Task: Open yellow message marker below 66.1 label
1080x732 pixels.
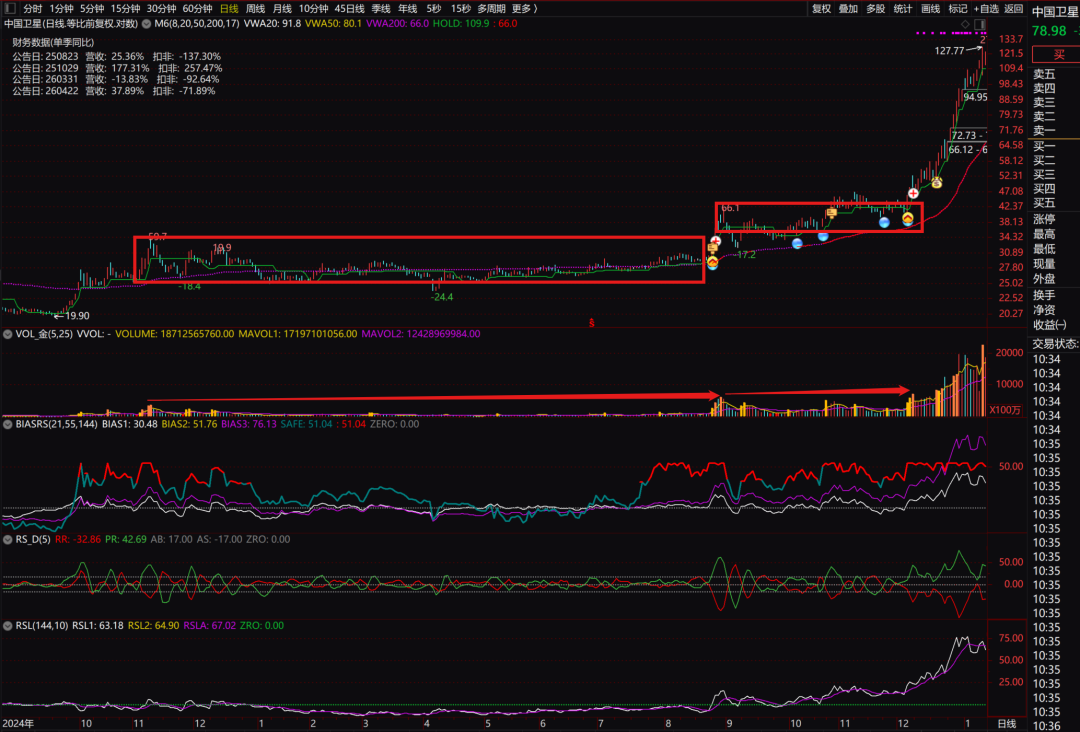Action: pyautogui.click(x=713, y=249)
